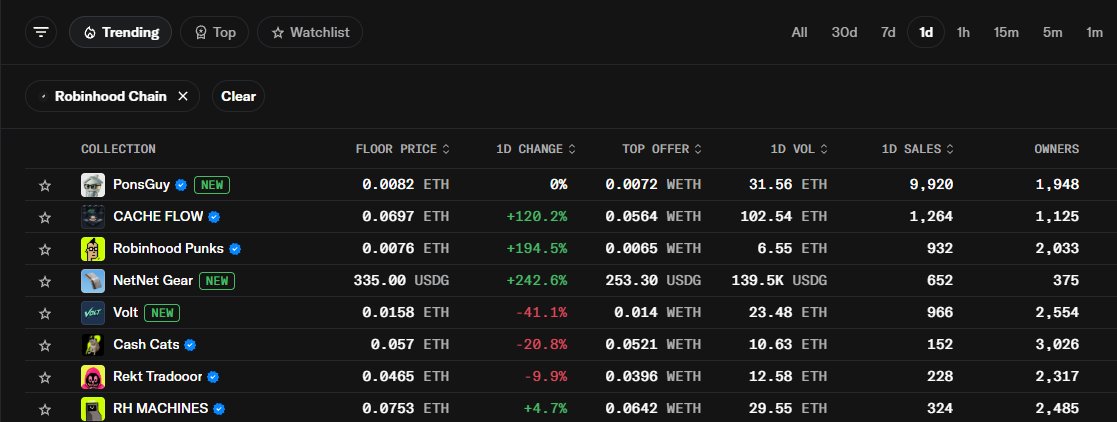The image size is (1117, 422).
Task: Select the 7d time range
Action: [888, 32]
